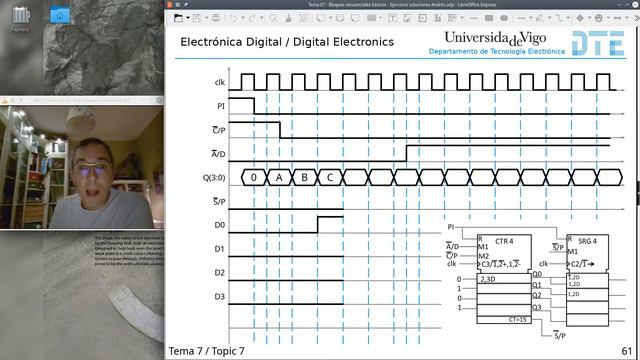The image size is (640, 360).
Task: Click the 'Tema 7 / Topic 7' footer text
Action: click(x=207, y=351)
